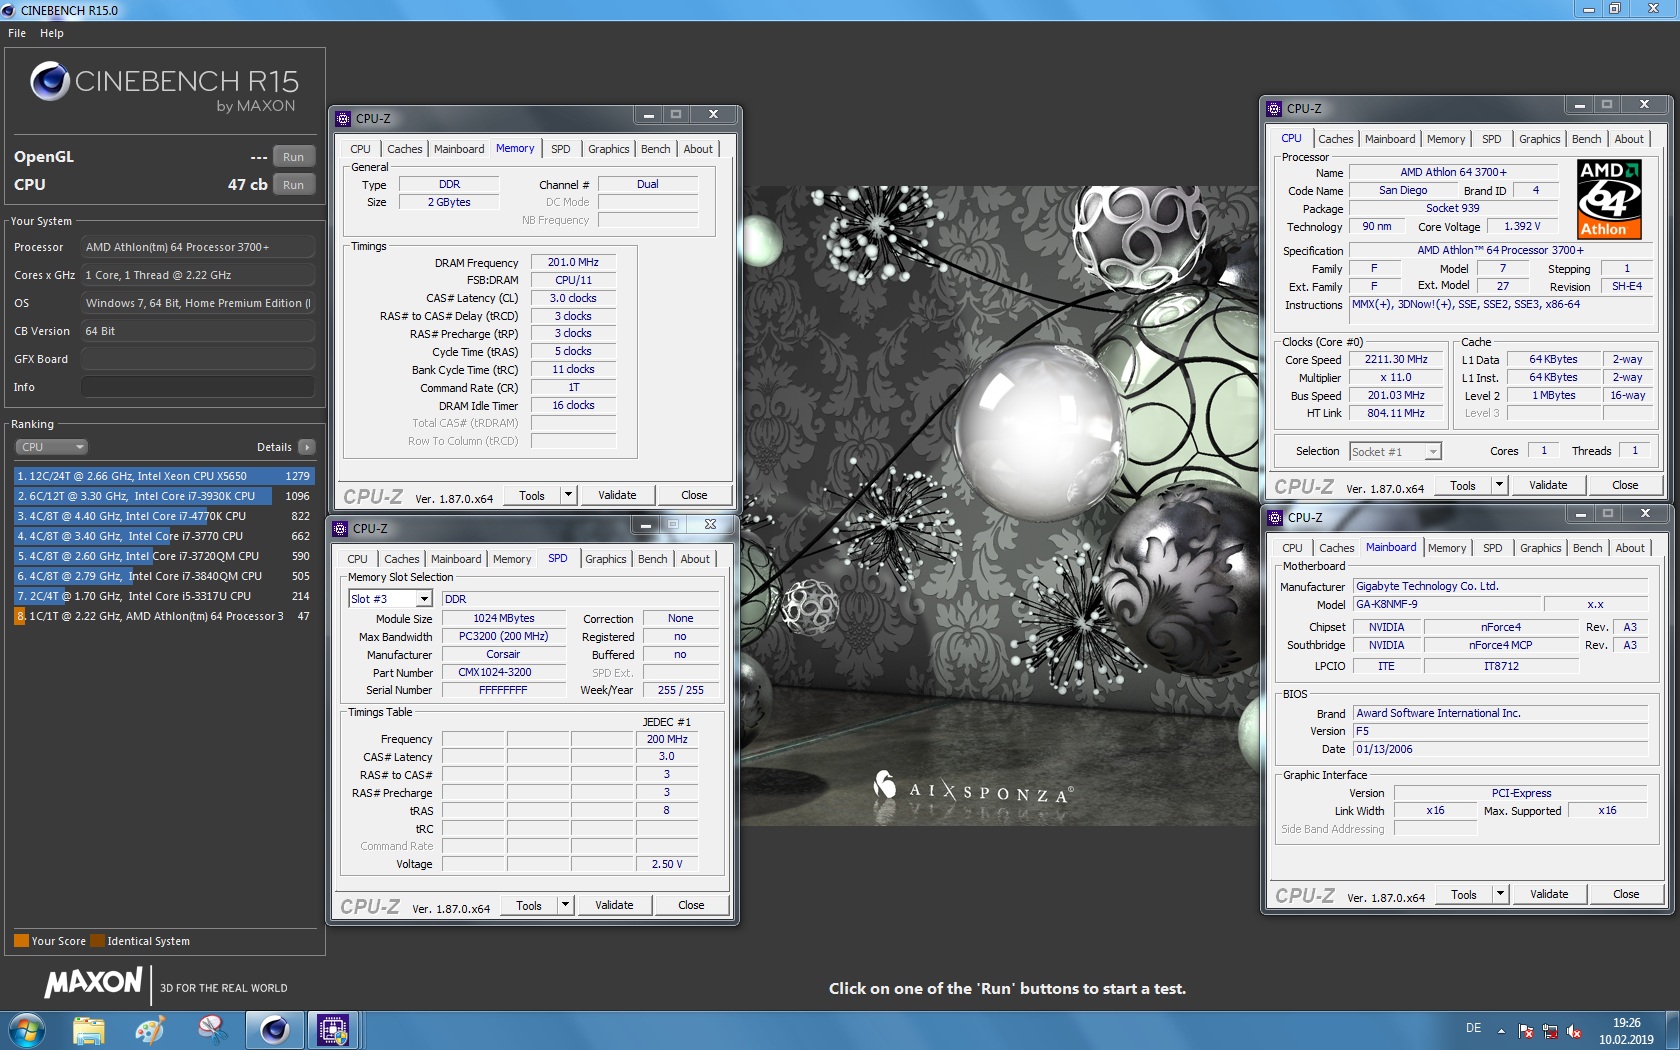Select the Core i7-3930K ranking entry
Screen dimensions: 1680x1050
[164, 496]
